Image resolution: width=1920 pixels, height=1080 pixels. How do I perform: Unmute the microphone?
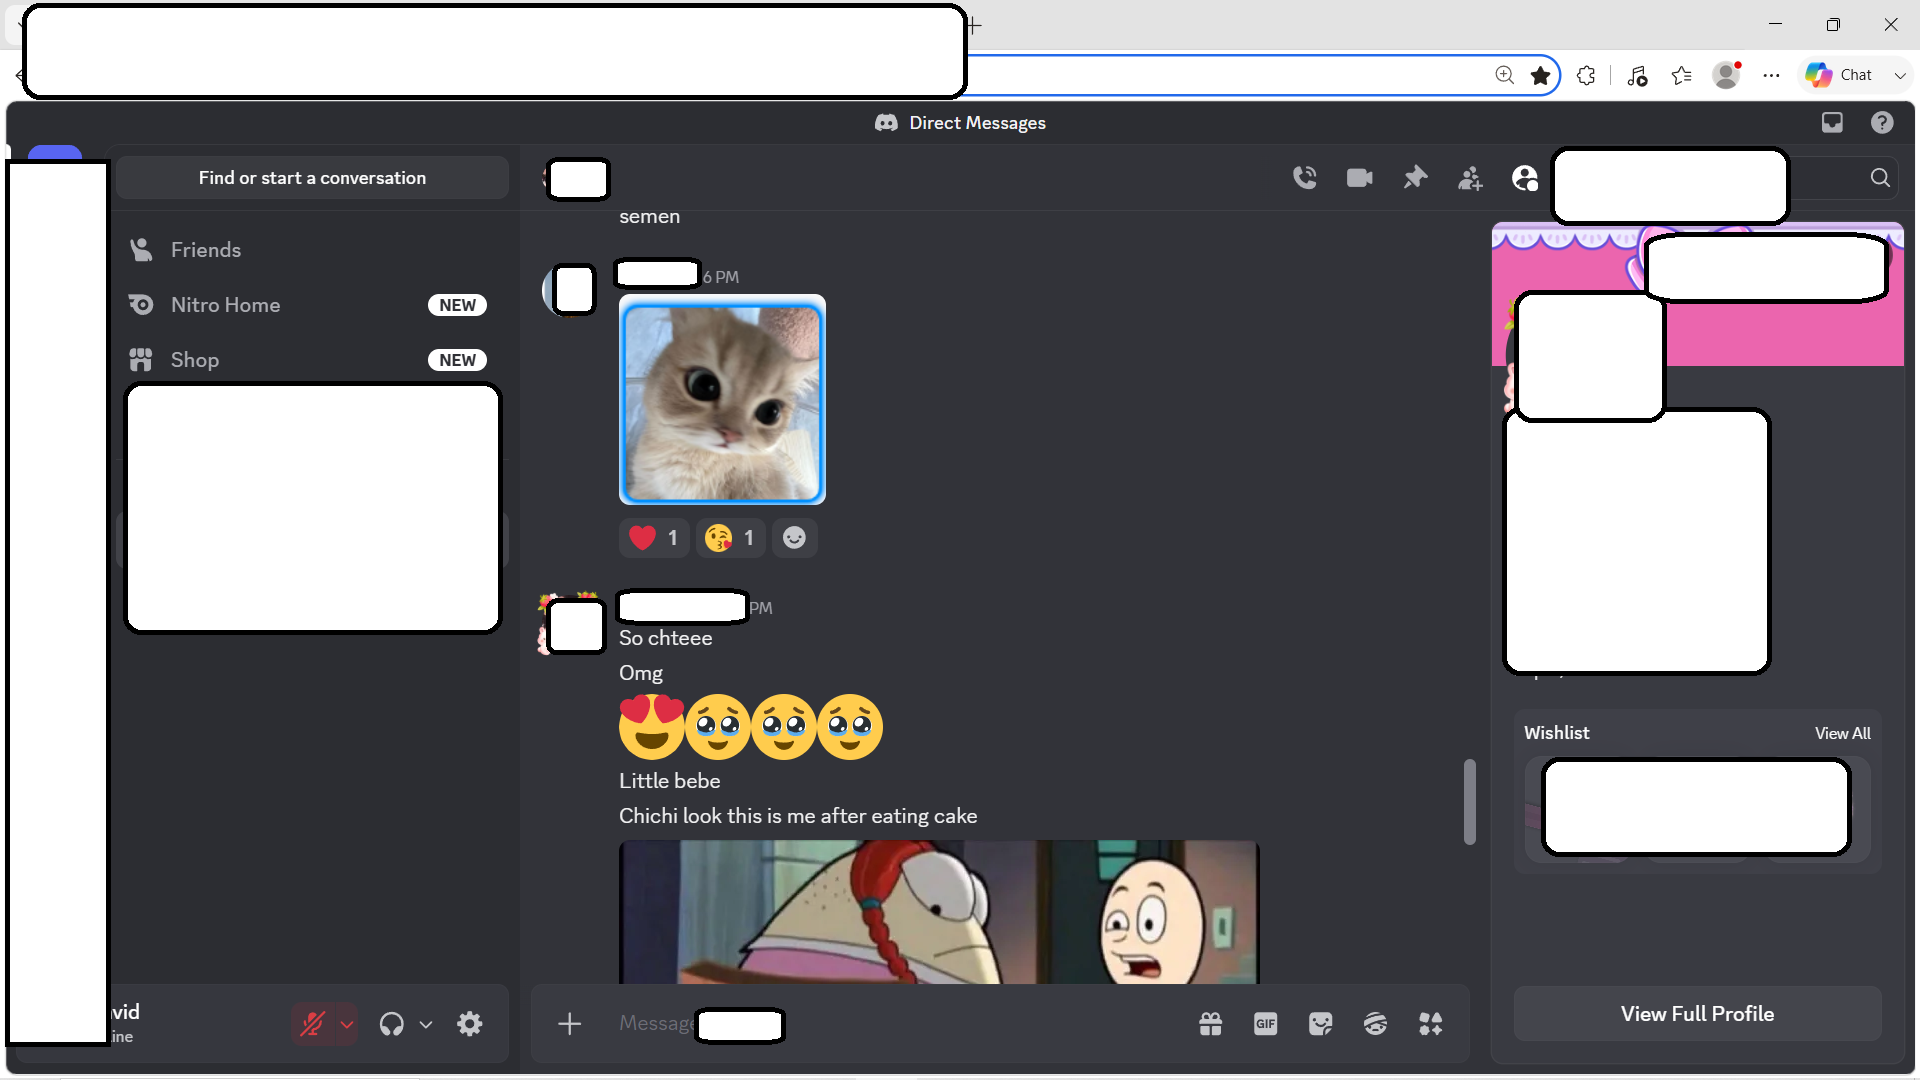[312, 1024]
